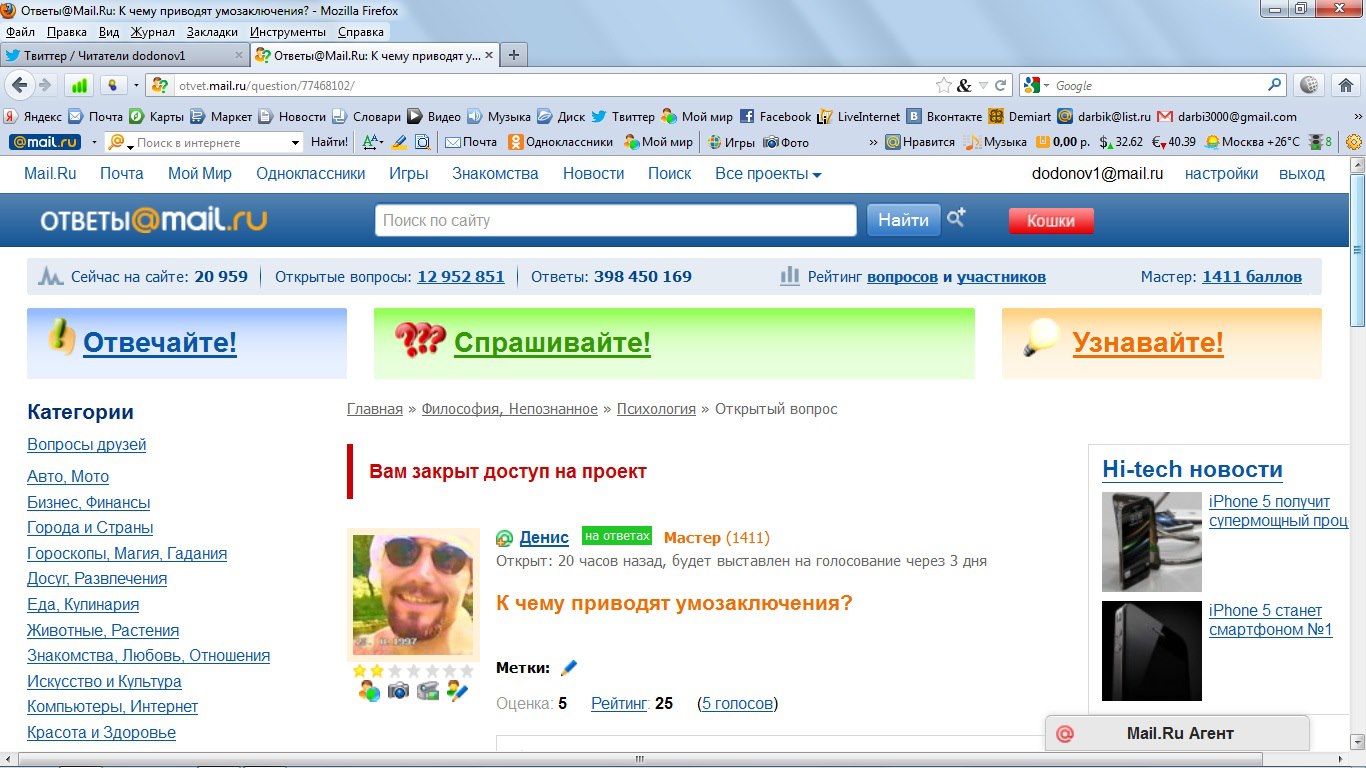Open Денис's video camcorder icon
The width and height of the screenshot is (1366, 768).
coord(428,690)
